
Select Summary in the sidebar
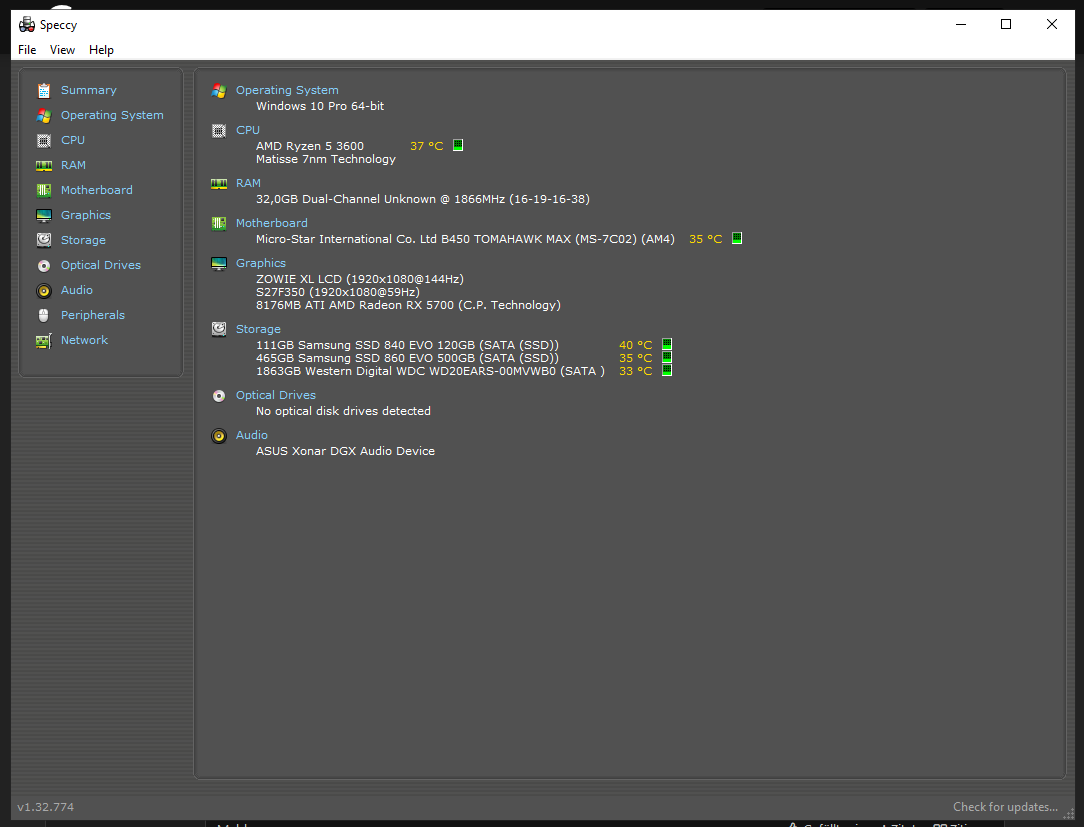point(88,90)
